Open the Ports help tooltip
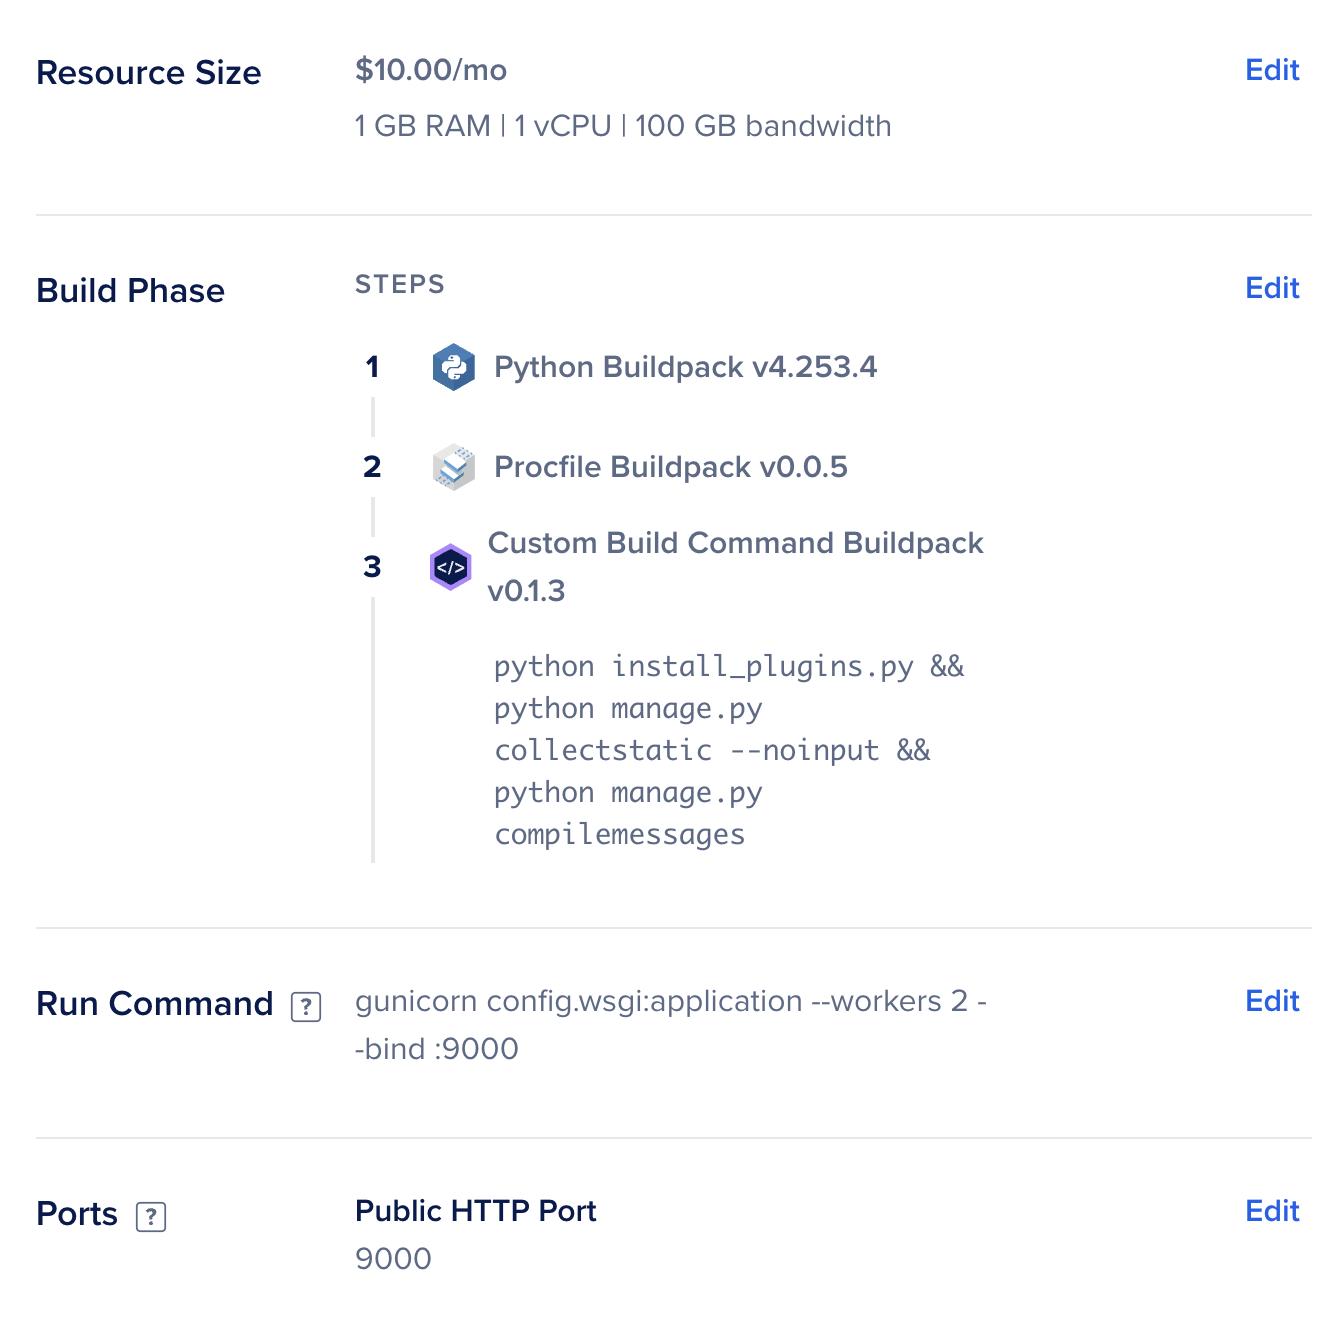This screenshot has height=1344, width=1344. 151,1217
